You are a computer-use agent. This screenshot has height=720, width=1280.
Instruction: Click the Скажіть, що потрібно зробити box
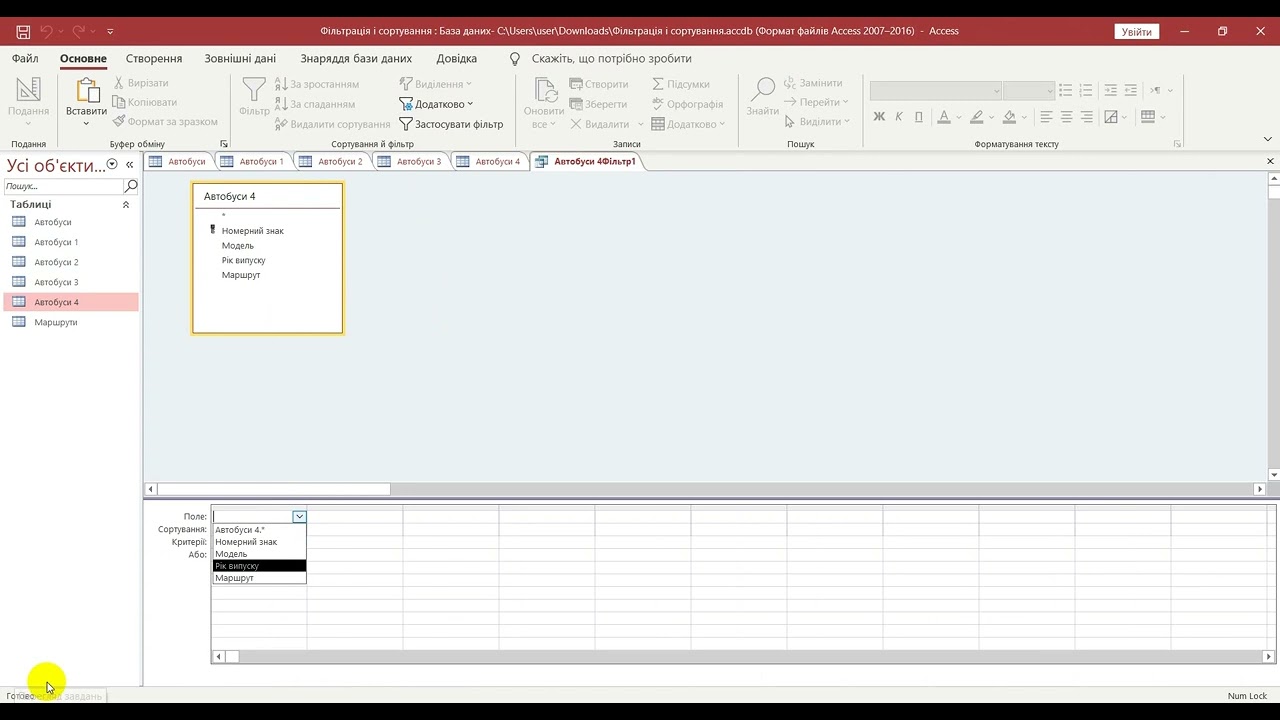(x=611, y=59)
